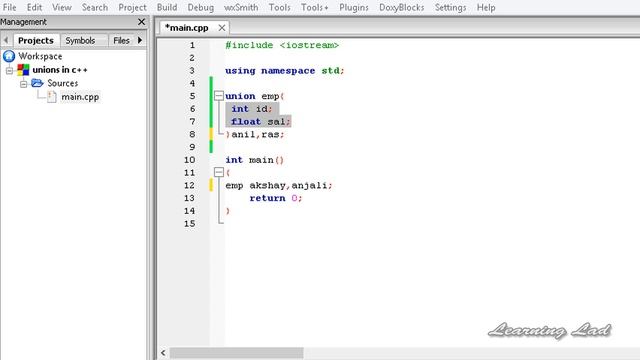
Task: Click the horizontal scrollbar left arrow
Action: pos(163,353)
